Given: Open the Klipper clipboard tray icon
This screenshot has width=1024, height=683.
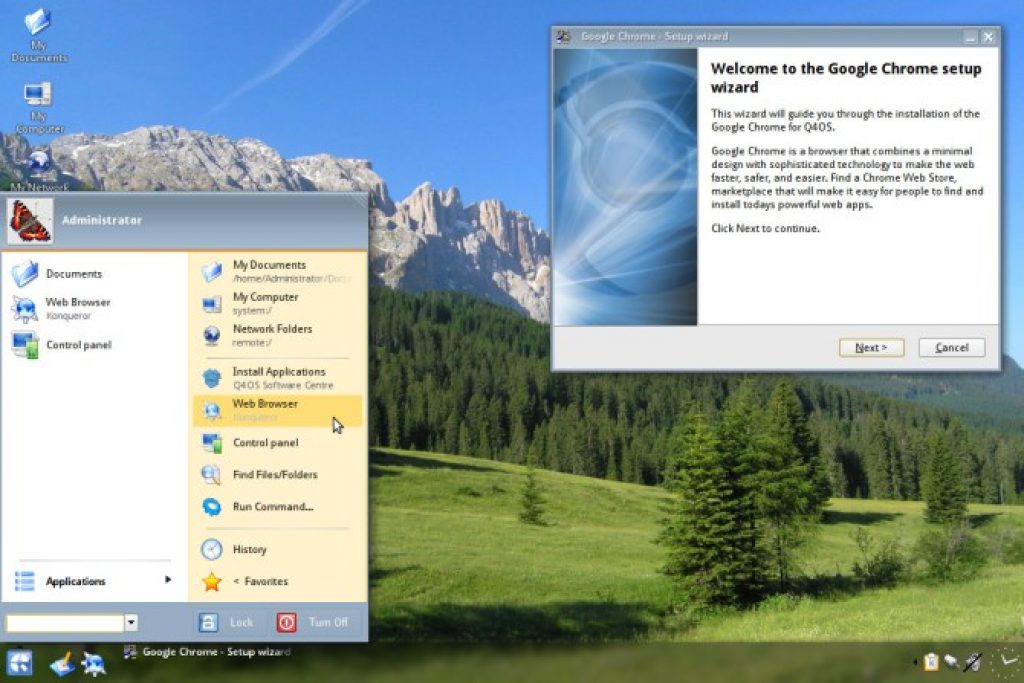Looking at the screenshot, I should click(931, 662).
